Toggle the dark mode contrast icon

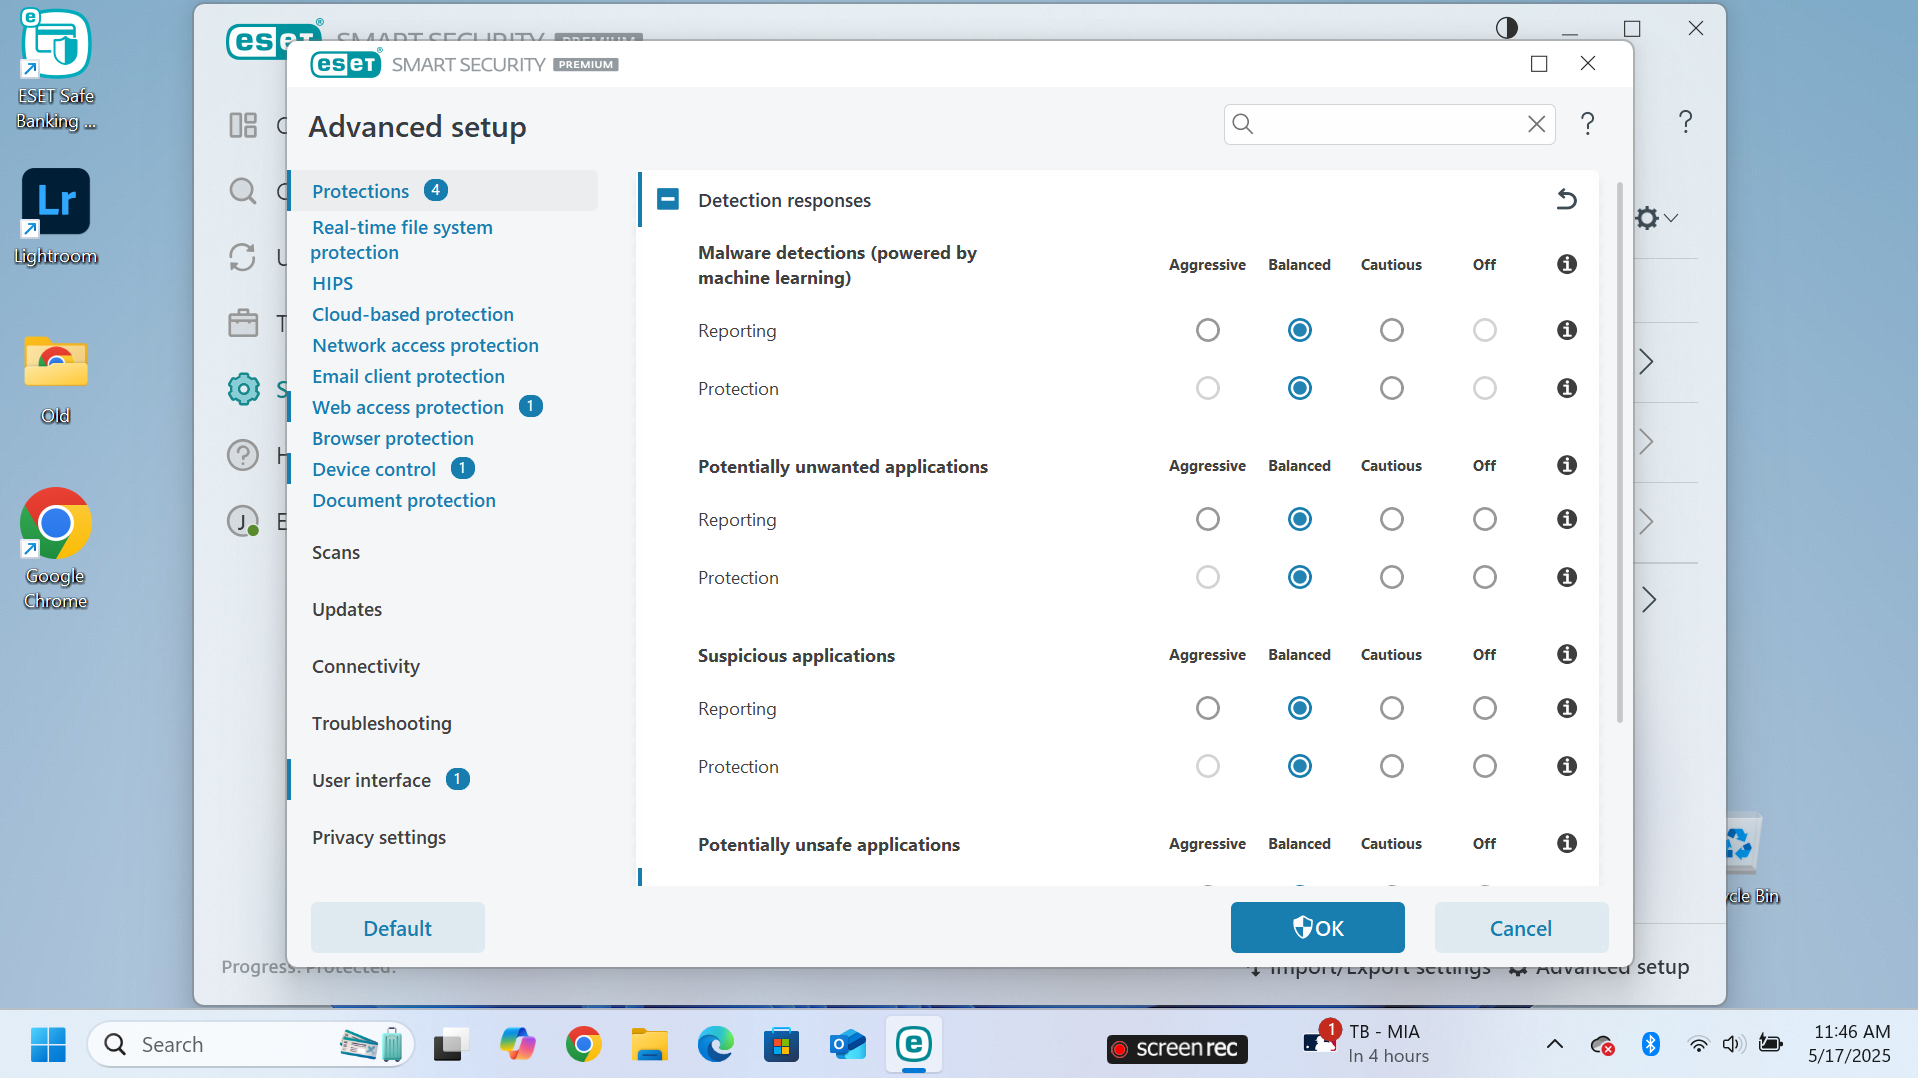(1506, 28)
